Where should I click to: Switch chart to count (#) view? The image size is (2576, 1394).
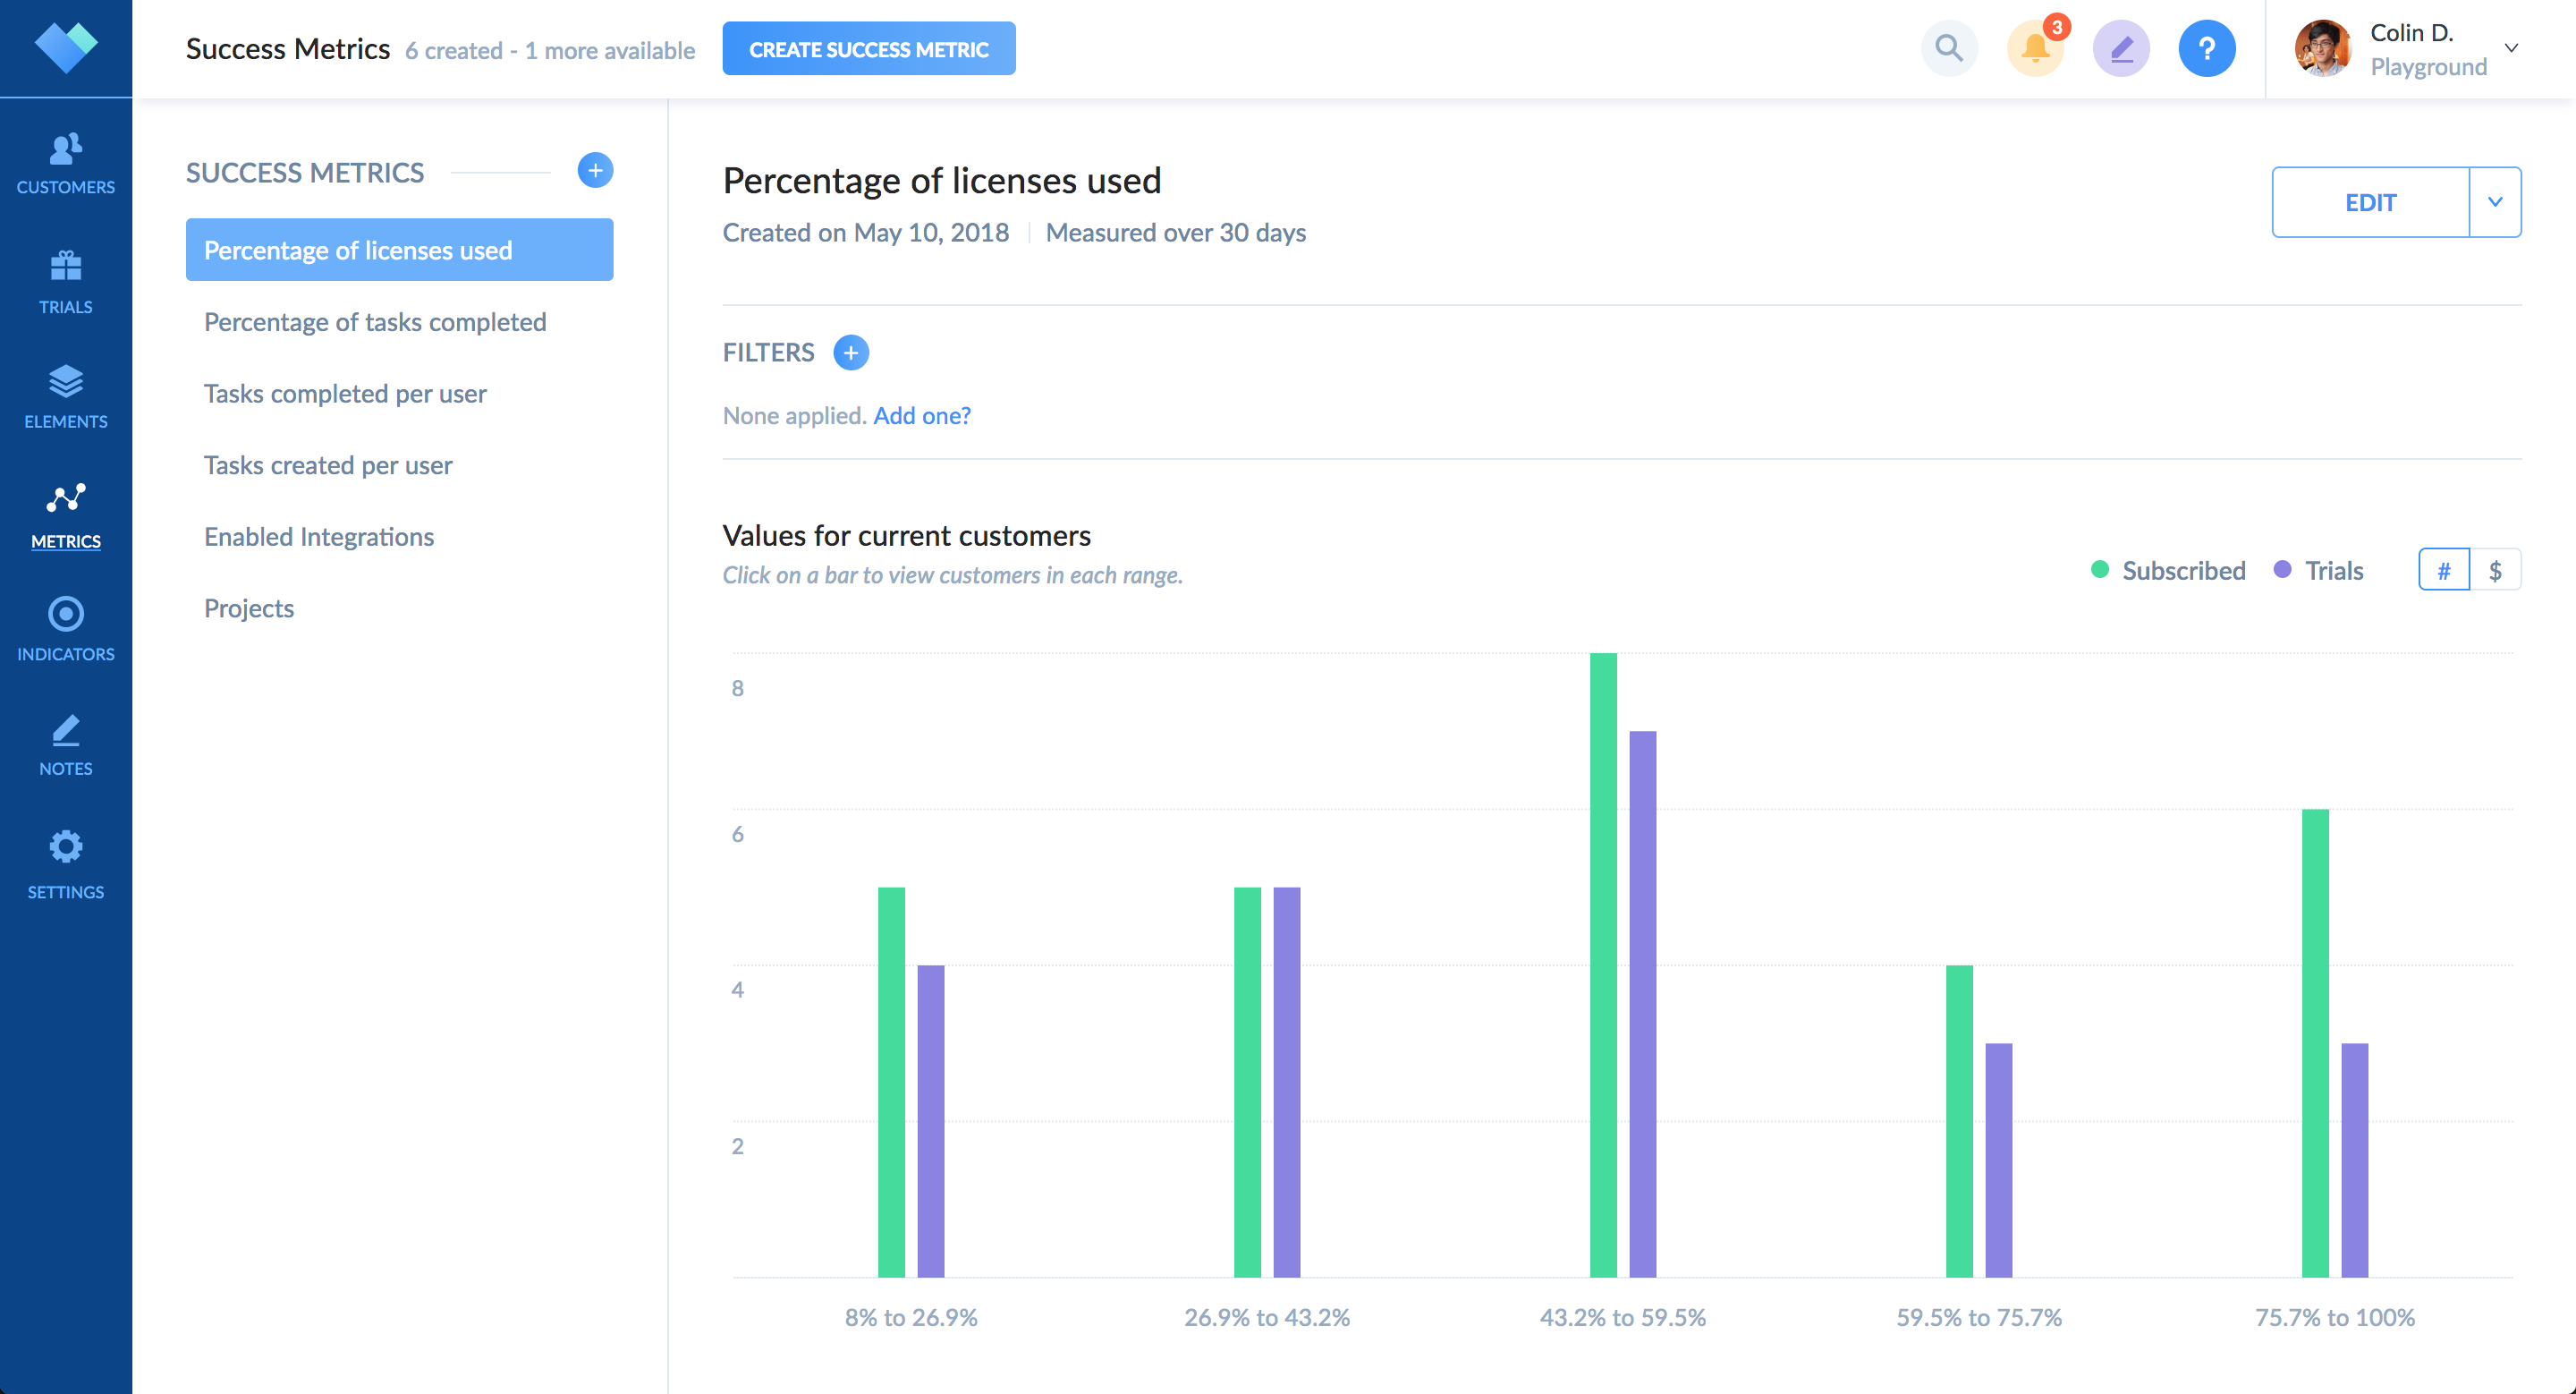(x=2443, y=570)
